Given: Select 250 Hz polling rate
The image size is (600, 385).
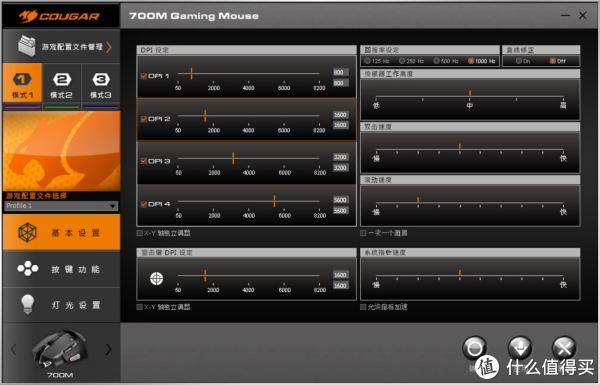Looking at the screenshot, I should [402, 61].
